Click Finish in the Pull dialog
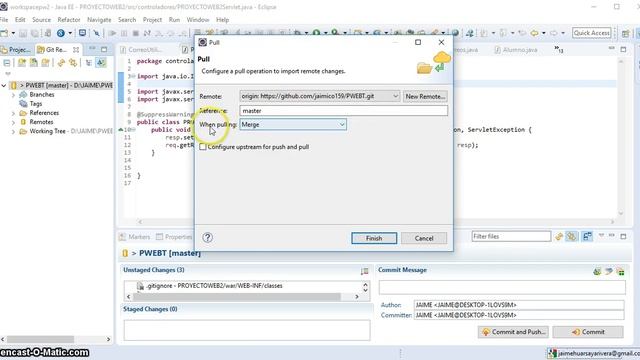The image size is (640, 360). click(374, 238)
